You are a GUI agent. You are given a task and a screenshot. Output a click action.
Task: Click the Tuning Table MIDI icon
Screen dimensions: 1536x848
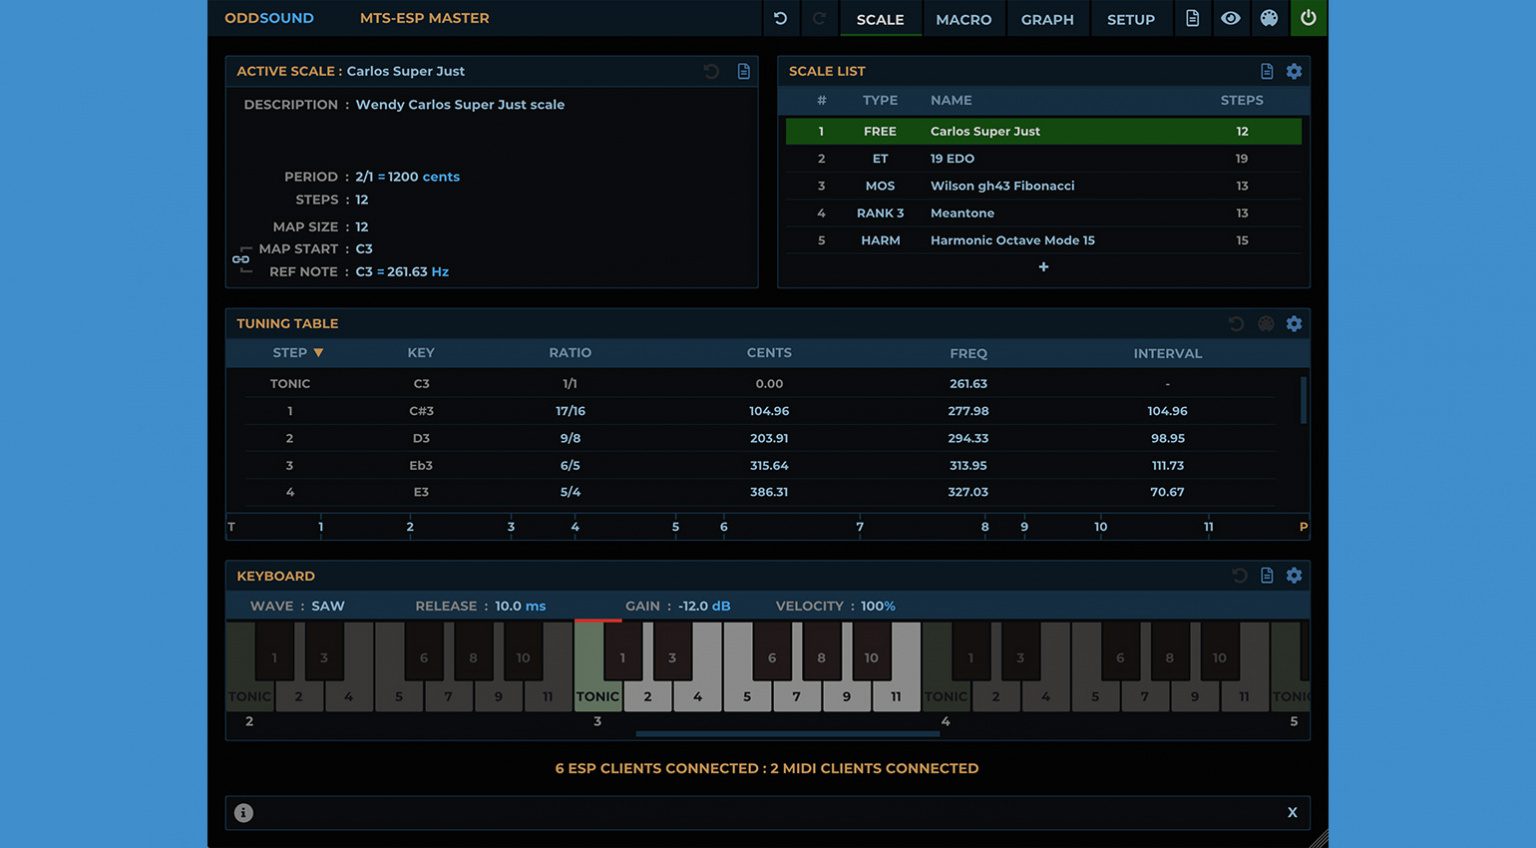point(1266,323)
